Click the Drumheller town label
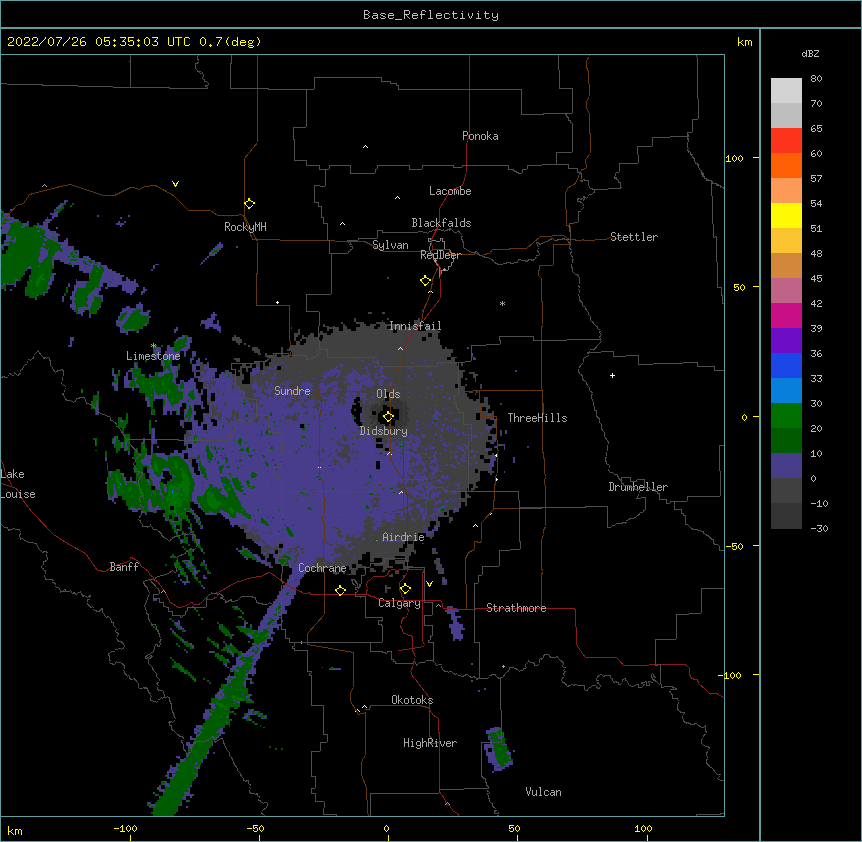Image resolution: width=862 pixels, height=842 pixels. (x=638, y=487)
